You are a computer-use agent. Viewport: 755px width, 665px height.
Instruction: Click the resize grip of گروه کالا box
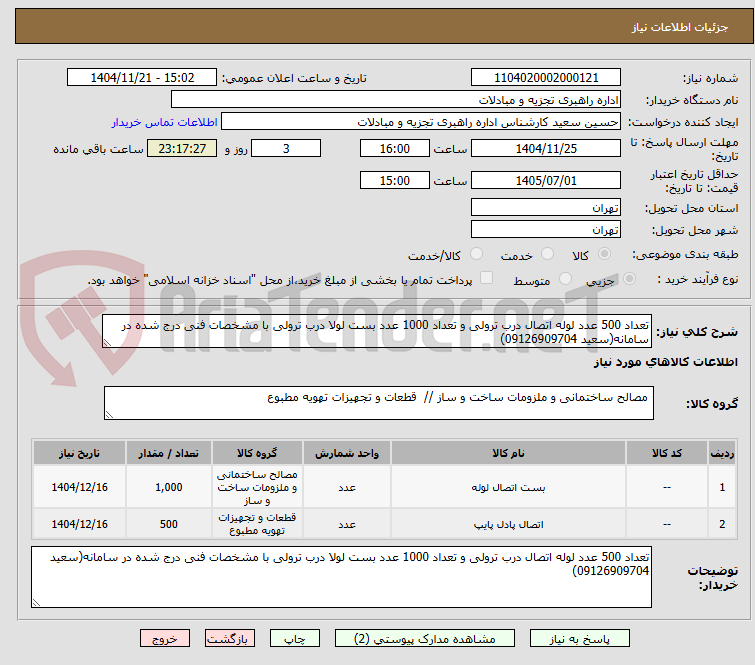point(109,415)
